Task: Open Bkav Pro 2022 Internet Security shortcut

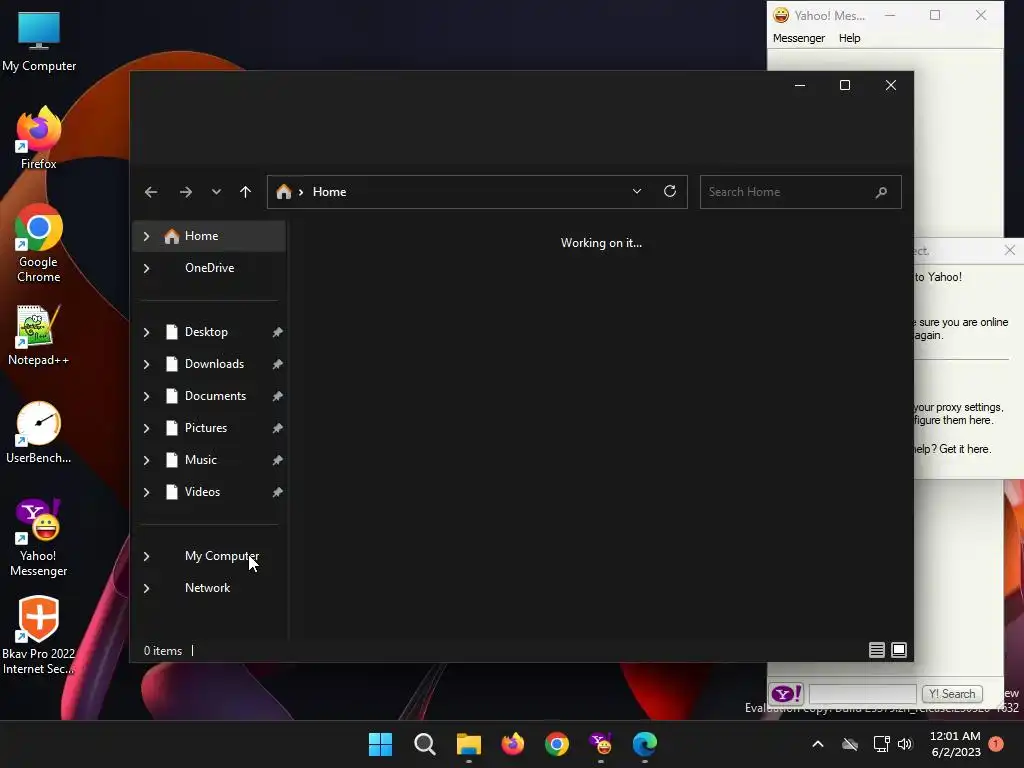Action: click(39, 635)
